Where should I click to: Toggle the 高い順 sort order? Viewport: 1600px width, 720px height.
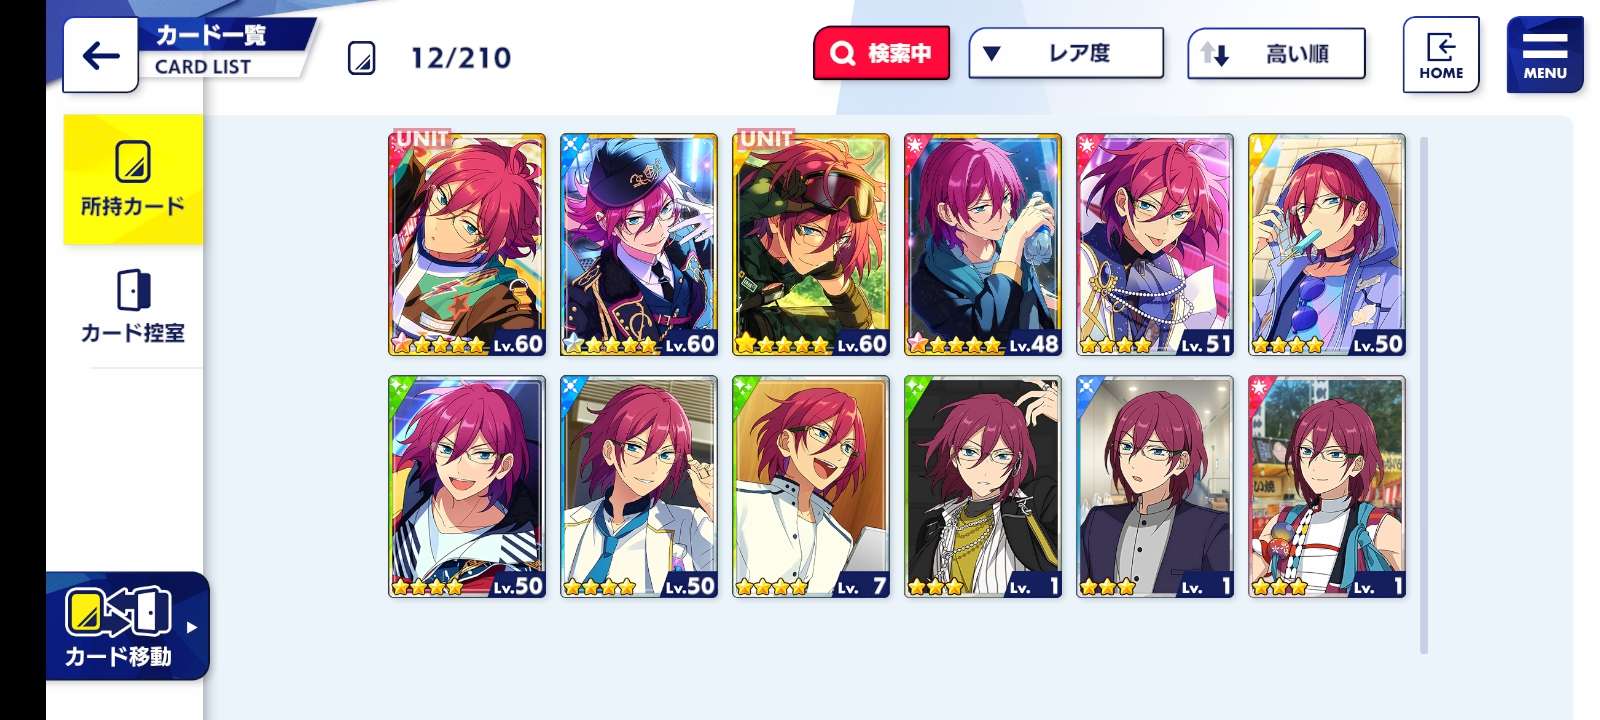[1276, 54]
